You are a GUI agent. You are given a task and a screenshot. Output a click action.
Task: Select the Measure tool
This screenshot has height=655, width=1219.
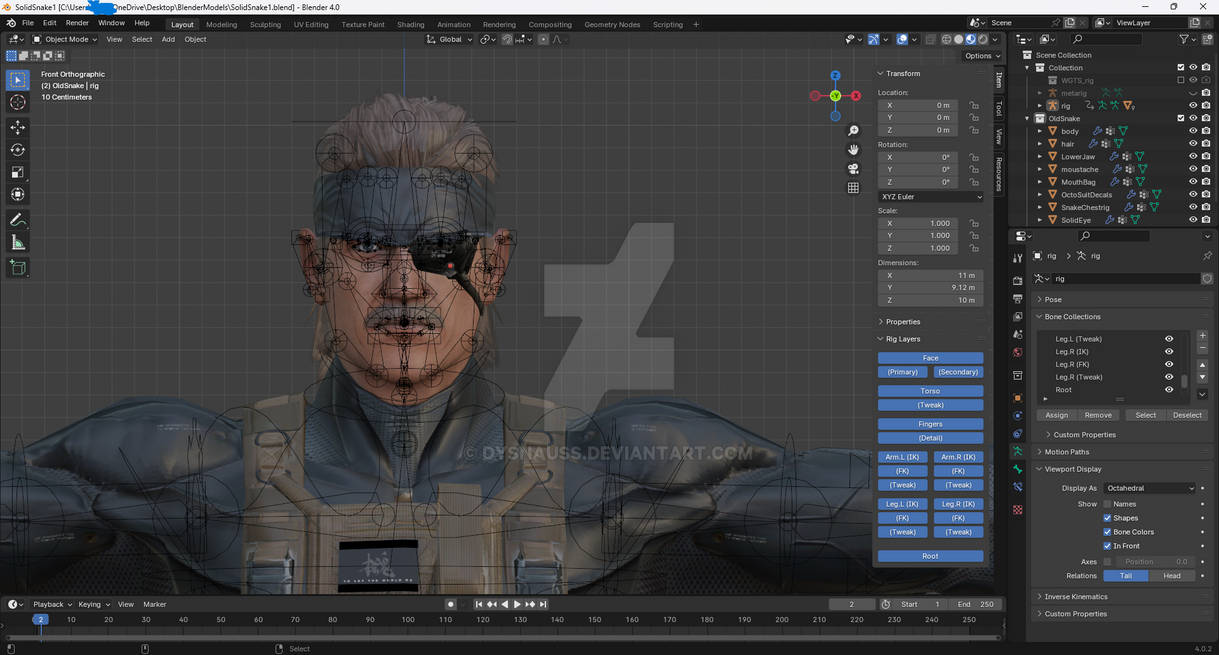point(18,242)
